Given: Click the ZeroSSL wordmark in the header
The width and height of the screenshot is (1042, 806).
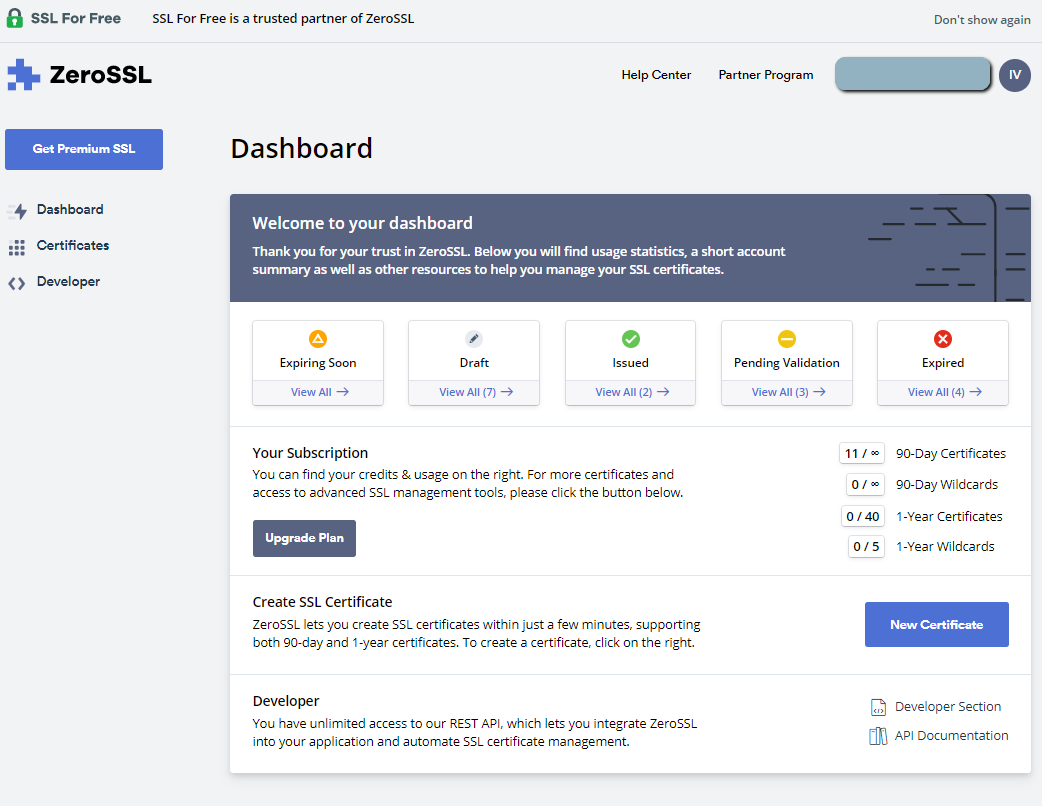Looking at the screenshot, I should (x=100, y=74).
